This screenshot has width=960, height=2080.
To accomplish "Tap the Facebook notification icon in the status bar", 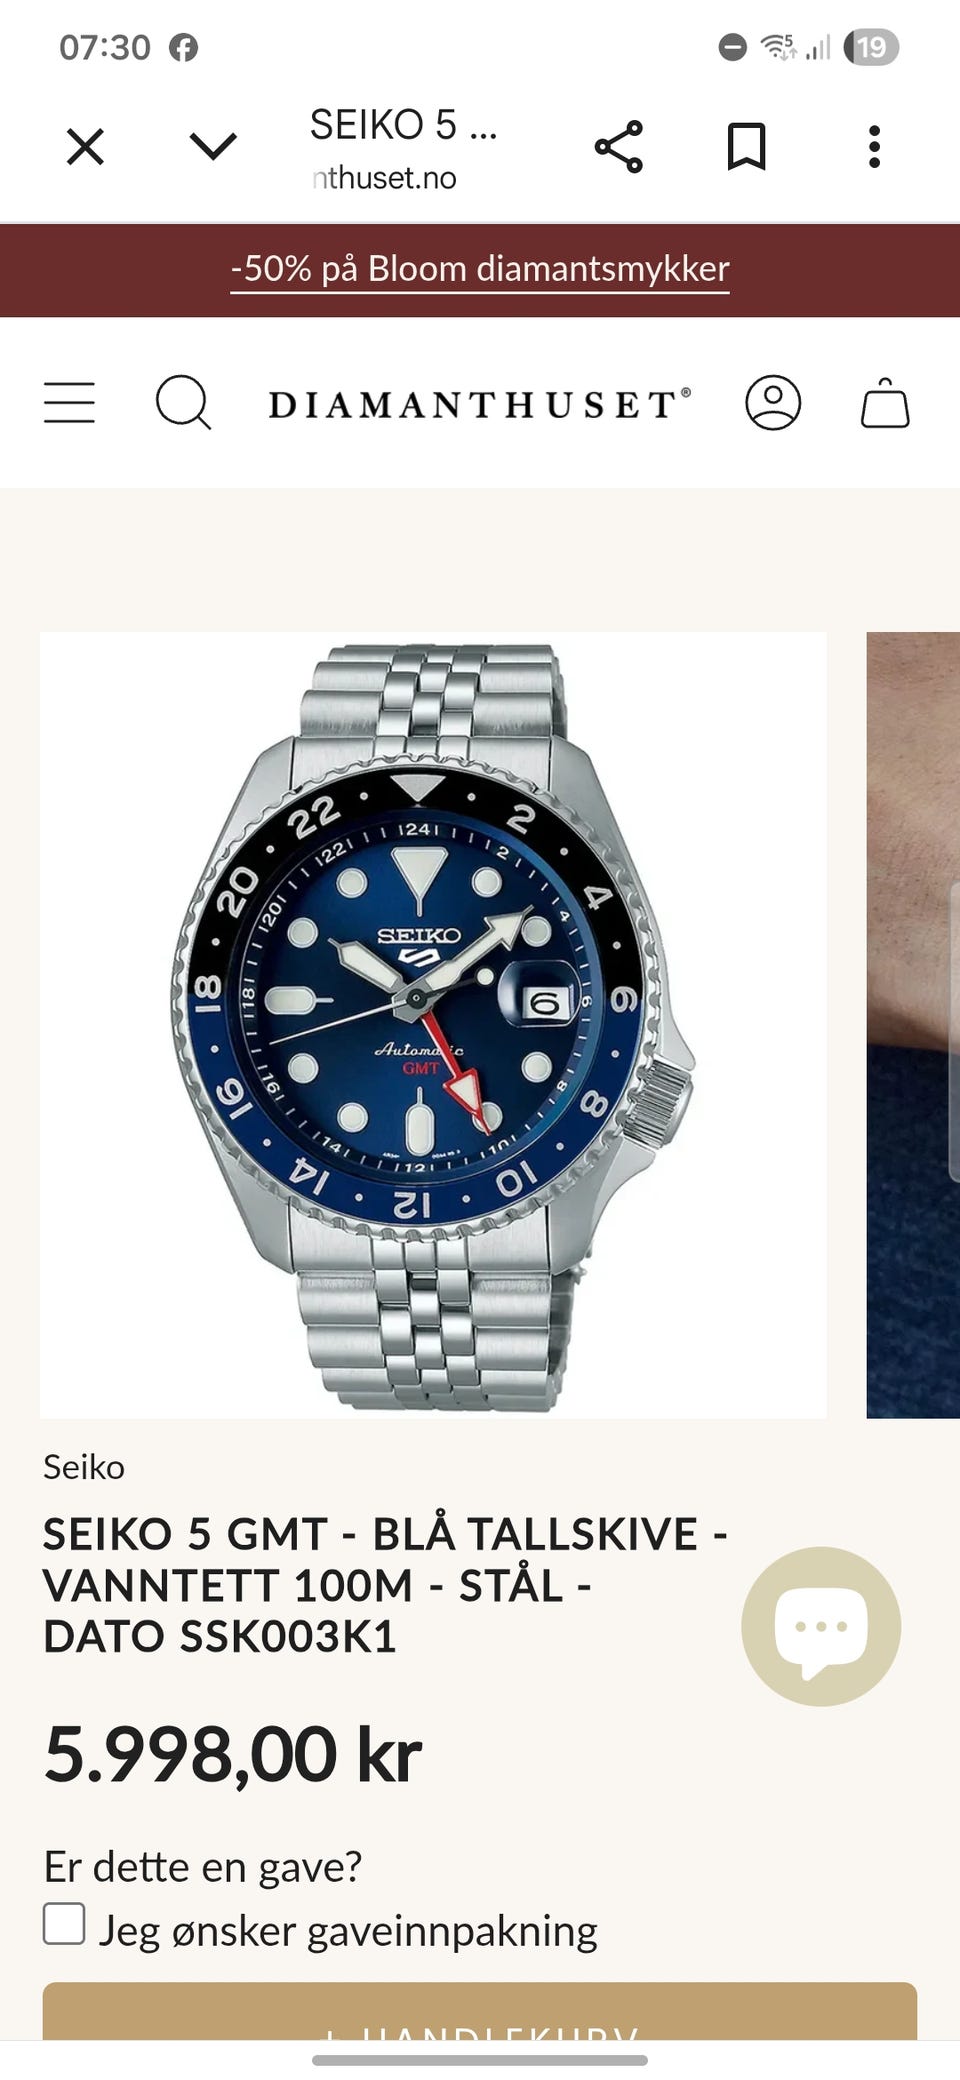I will click(183, 47).
